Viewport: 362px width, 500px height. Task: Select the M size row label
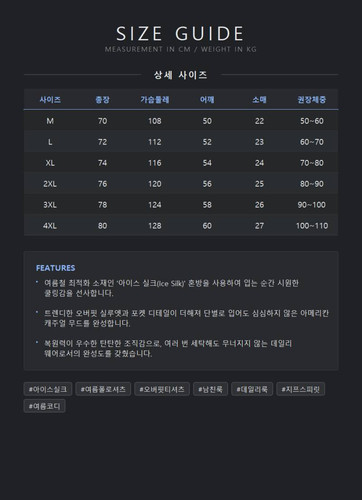50,121
